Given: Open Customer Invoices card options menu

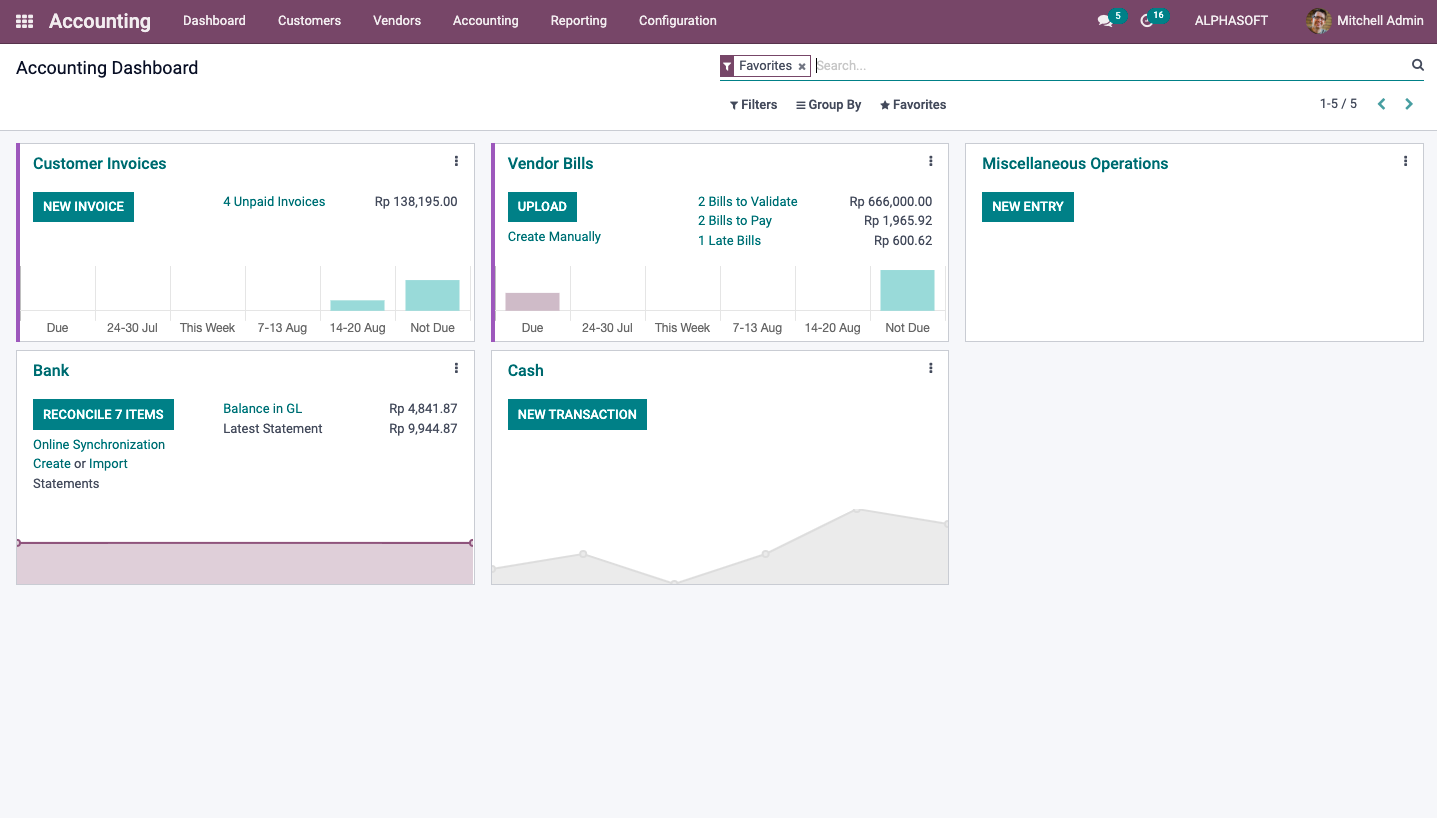Looking at the screenshot, I should 456,161.
